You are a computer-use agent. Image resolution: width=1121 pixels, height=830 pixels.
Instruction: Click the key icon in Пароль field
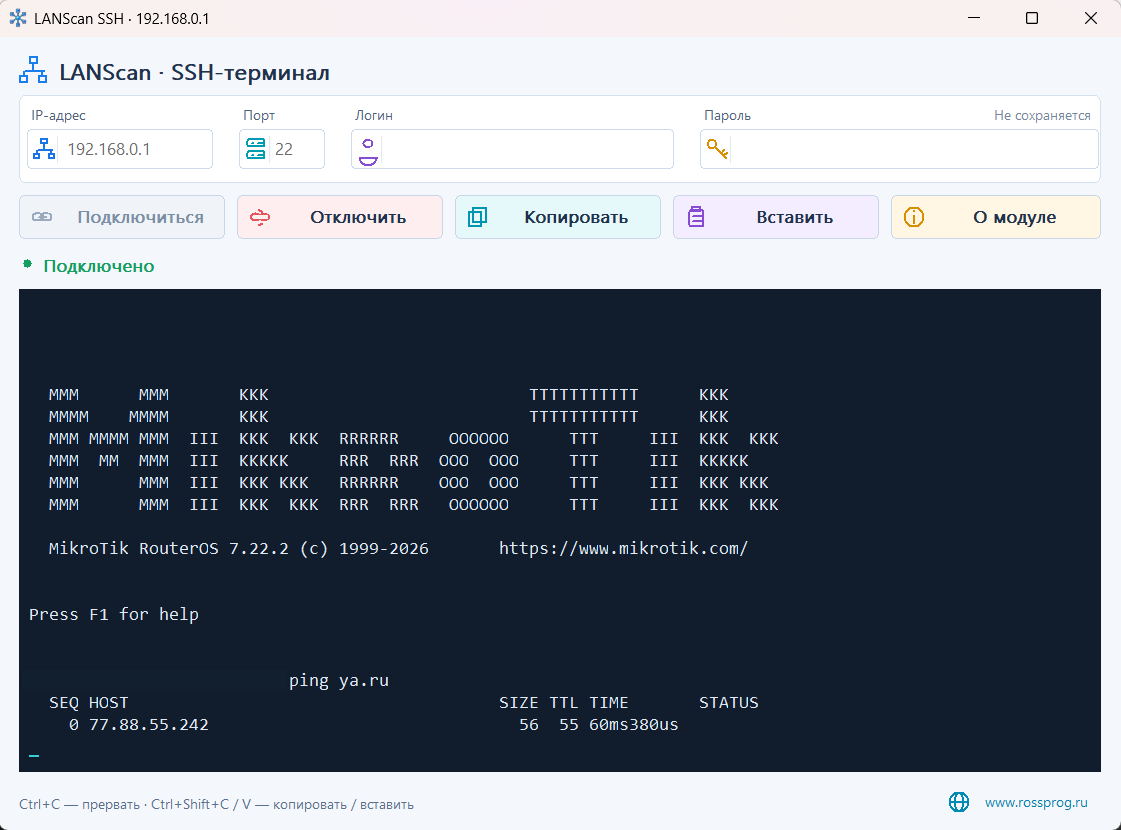717,149
